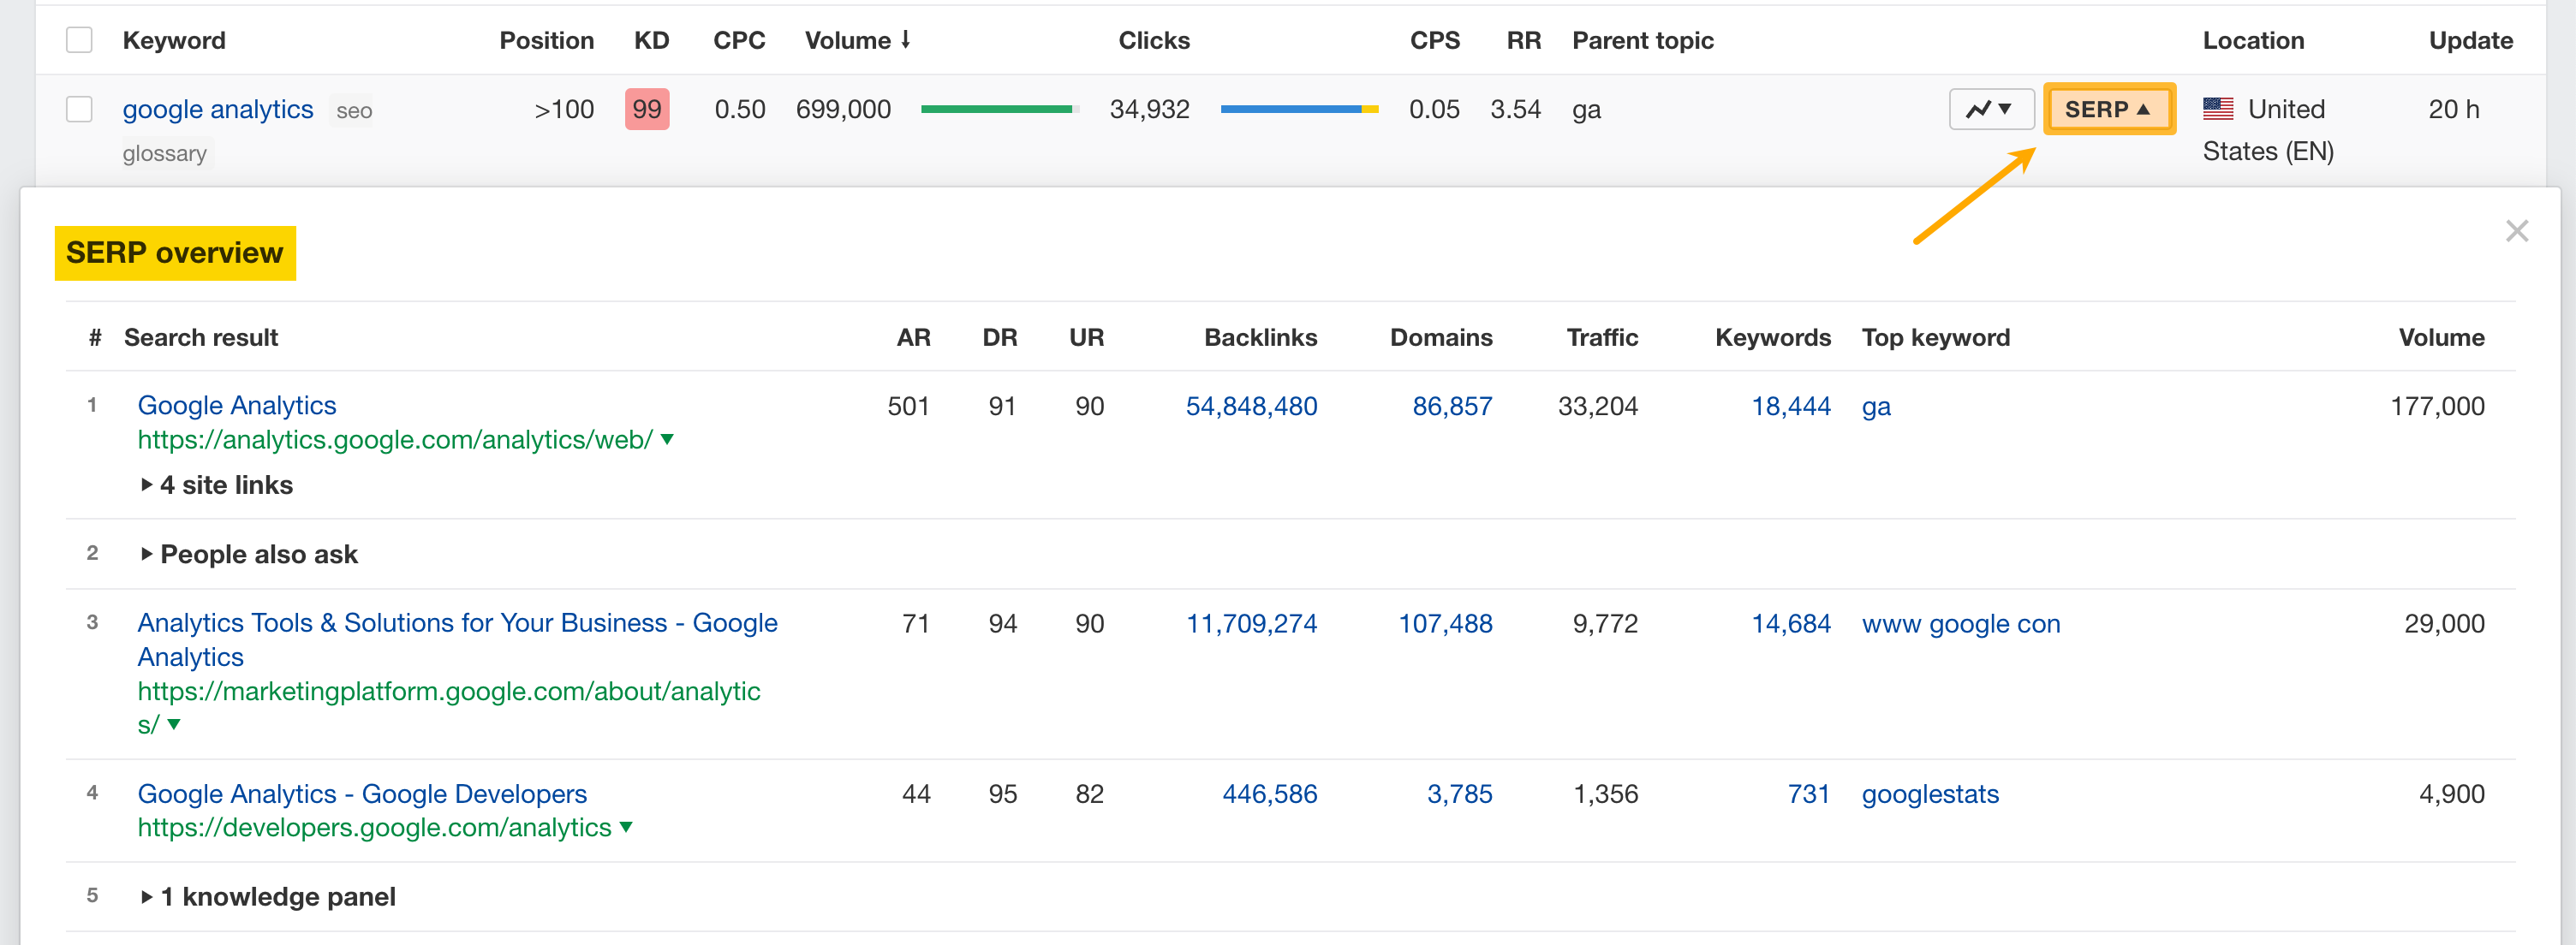This screenshot has height=945, width=2576.
Task: Expand the 1 knowledge panel row
Action: pos(268,896)
